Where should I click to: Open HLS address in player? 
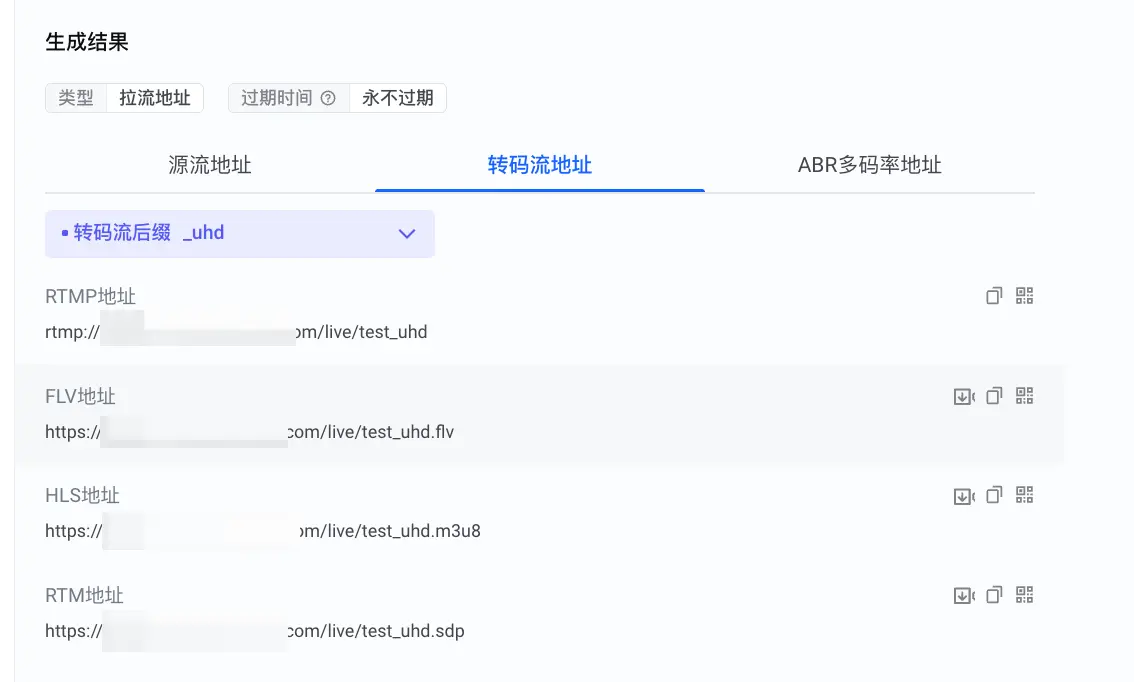click(x=964, y=496)
